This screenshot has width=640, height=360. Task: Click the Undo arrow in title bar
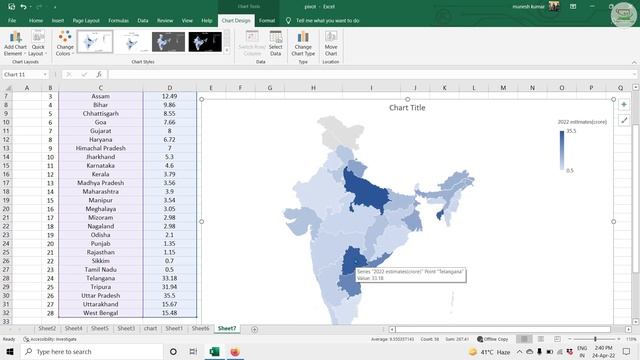(x=23, y=7)
